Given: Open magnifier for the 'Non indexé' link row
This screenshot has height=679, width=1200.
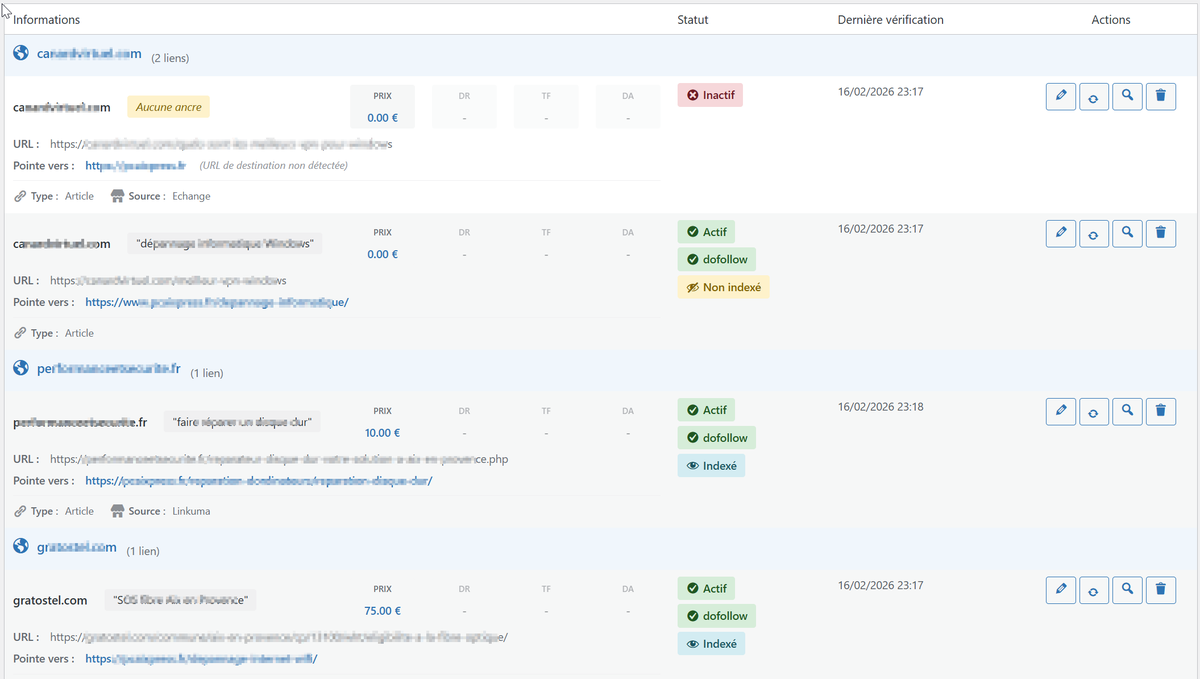Looking at the screenshot, I should coord(1127,233).
